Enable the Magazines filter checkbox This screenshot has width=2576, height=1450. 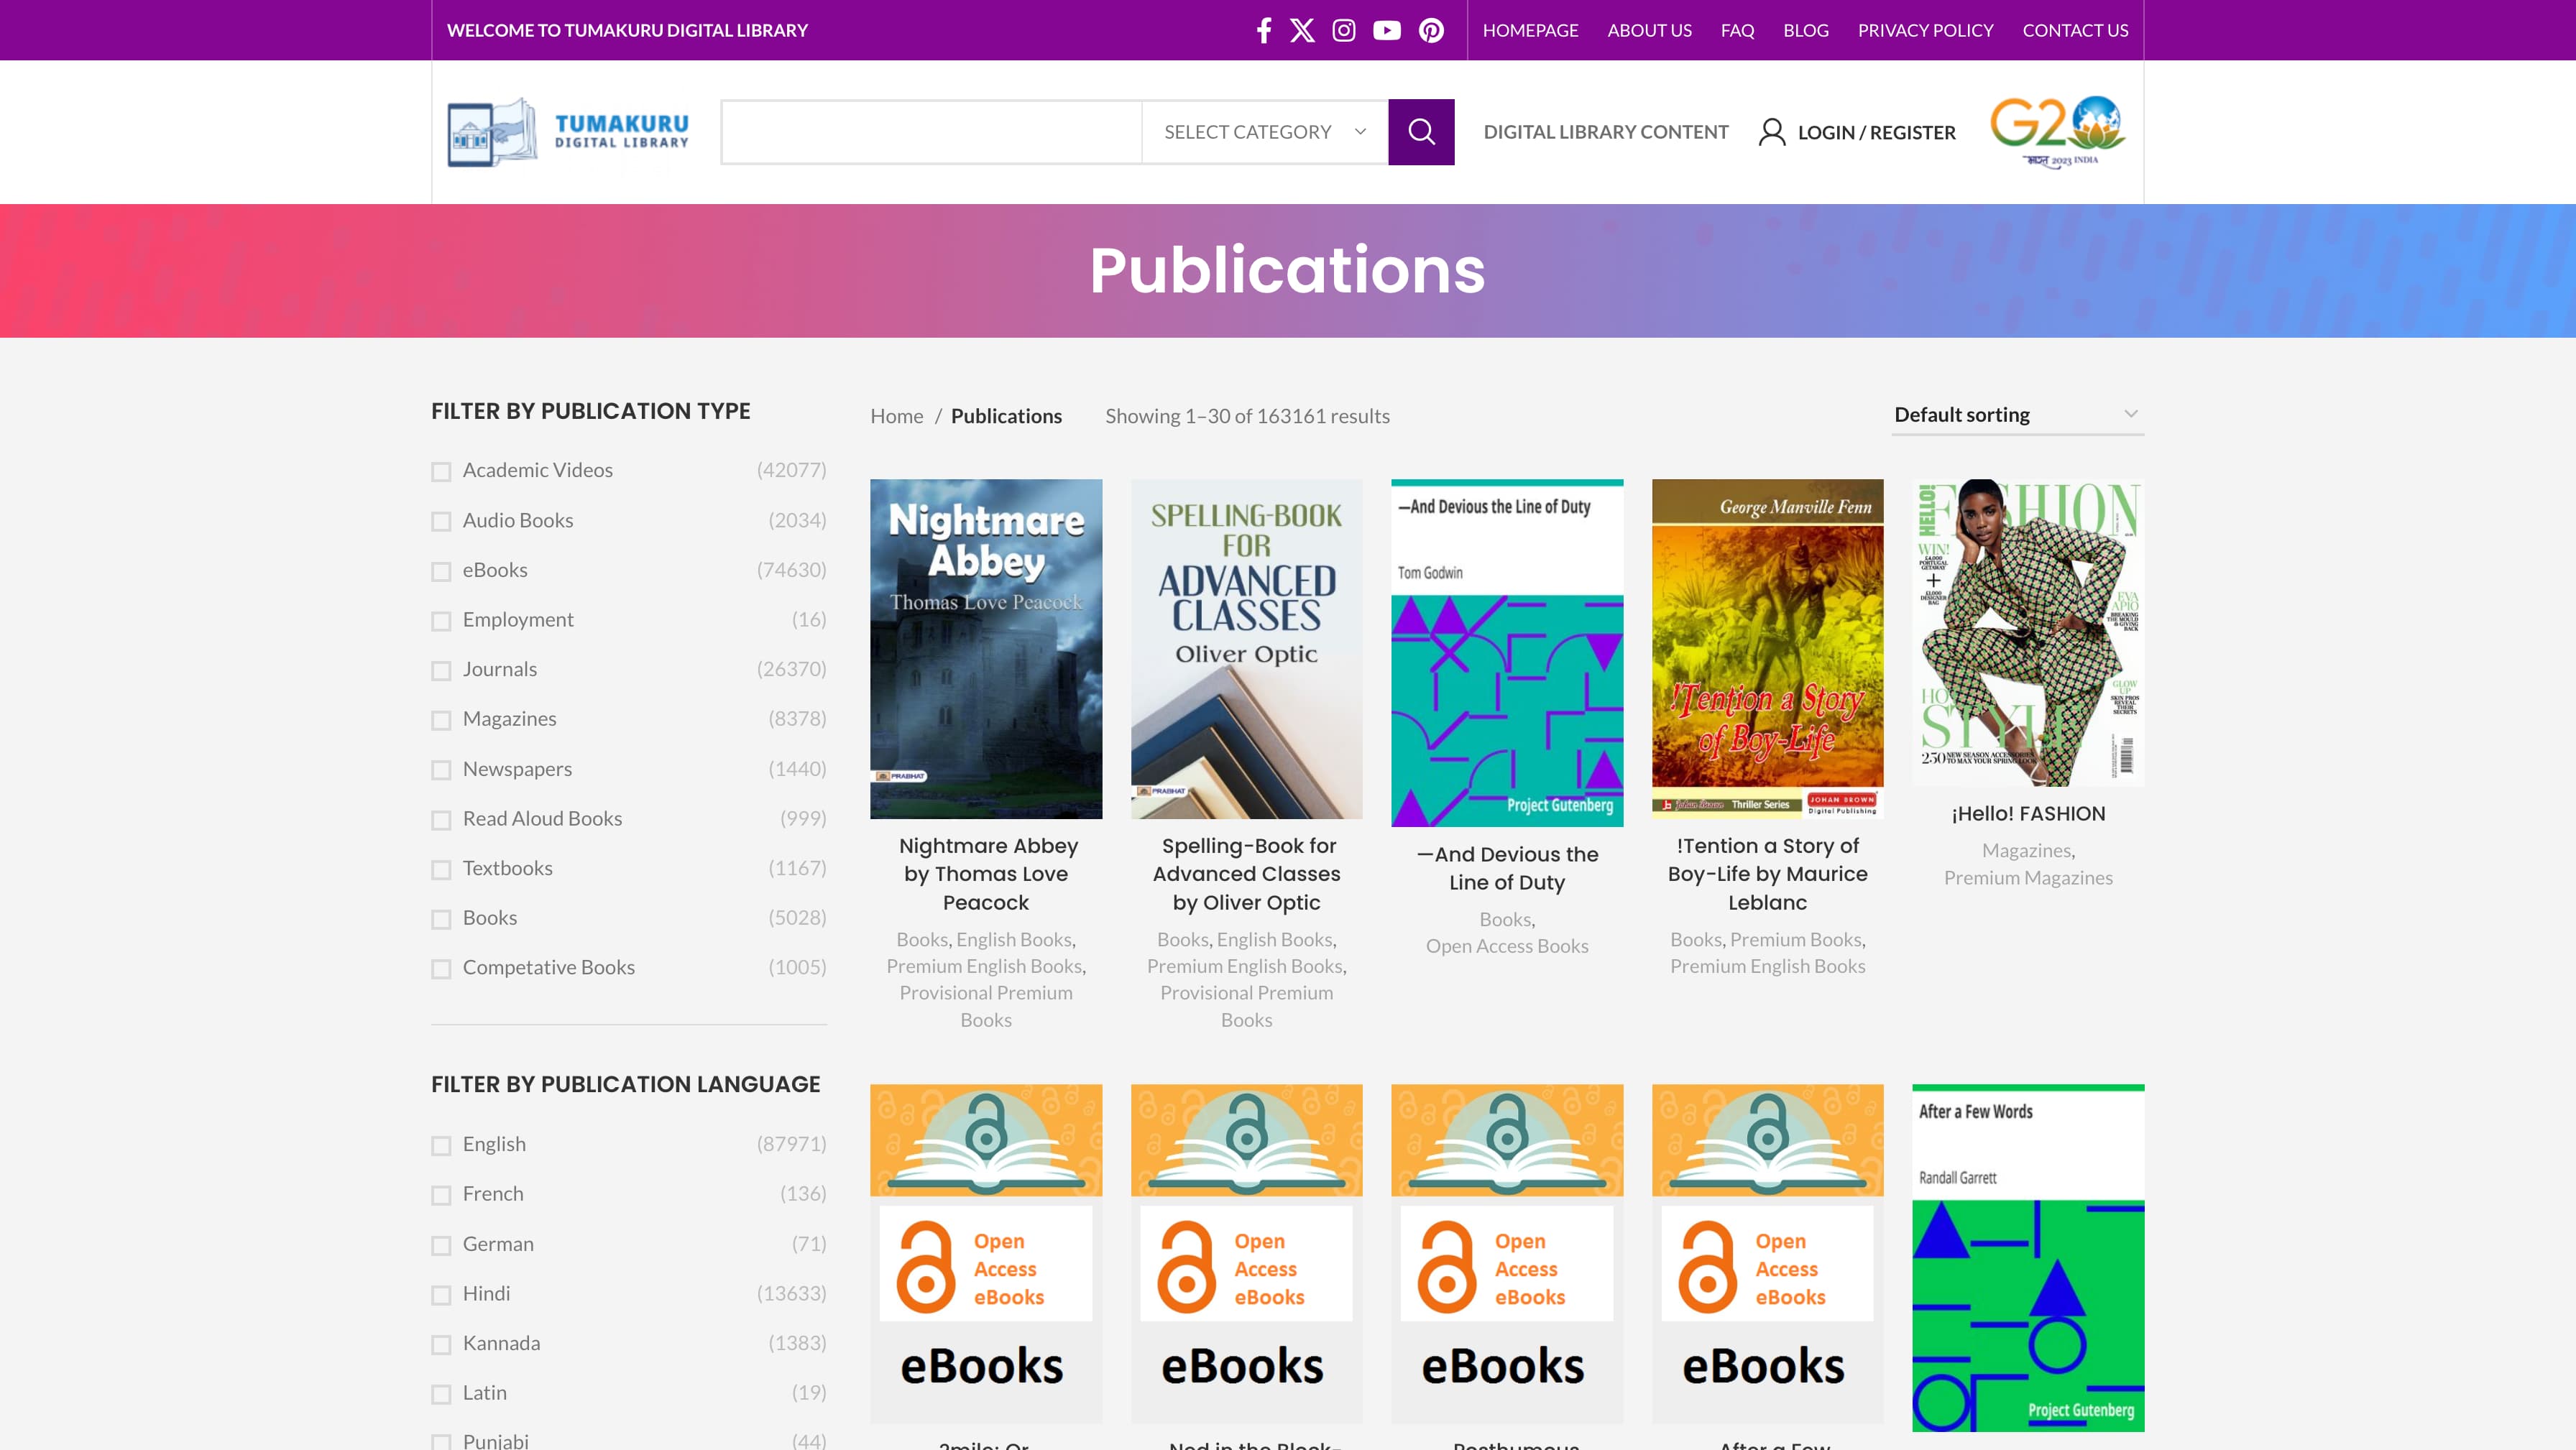(x=441, y=720)
